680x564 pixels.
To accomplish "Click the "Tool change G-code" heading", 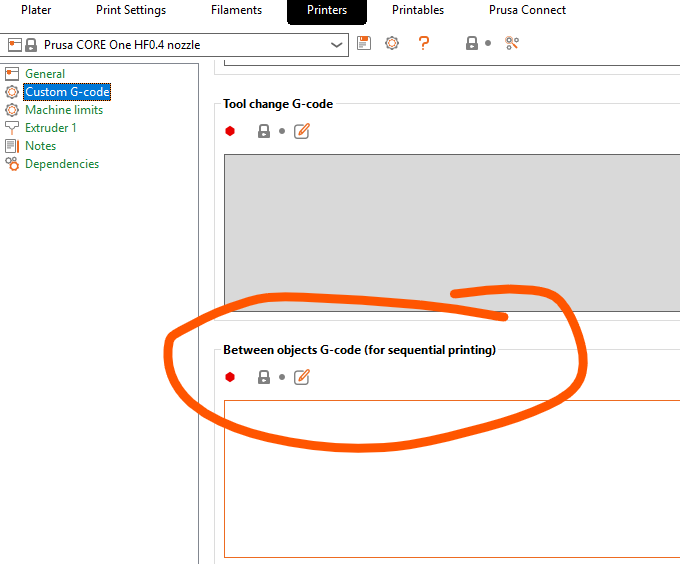I will (278, 104).
